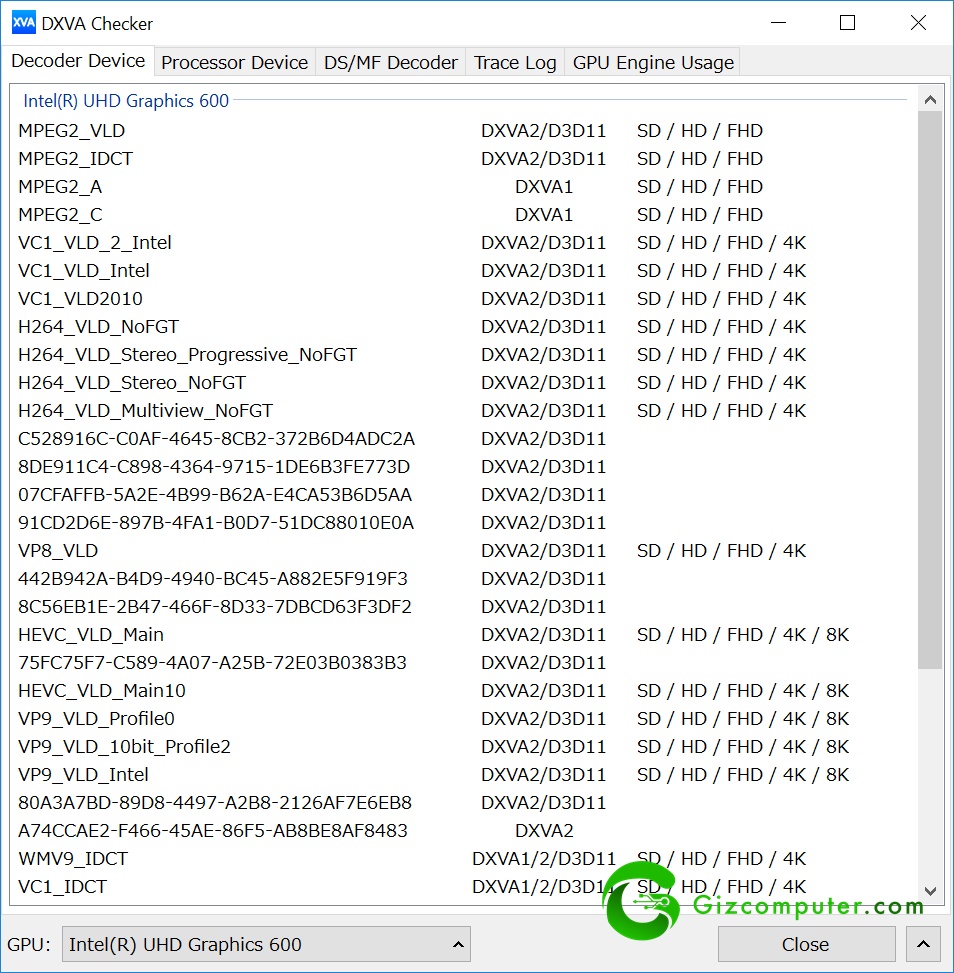Switch to the Decoder Device tab
The width and height of the screenshot is (954, 973).
(x=78, y=61)
